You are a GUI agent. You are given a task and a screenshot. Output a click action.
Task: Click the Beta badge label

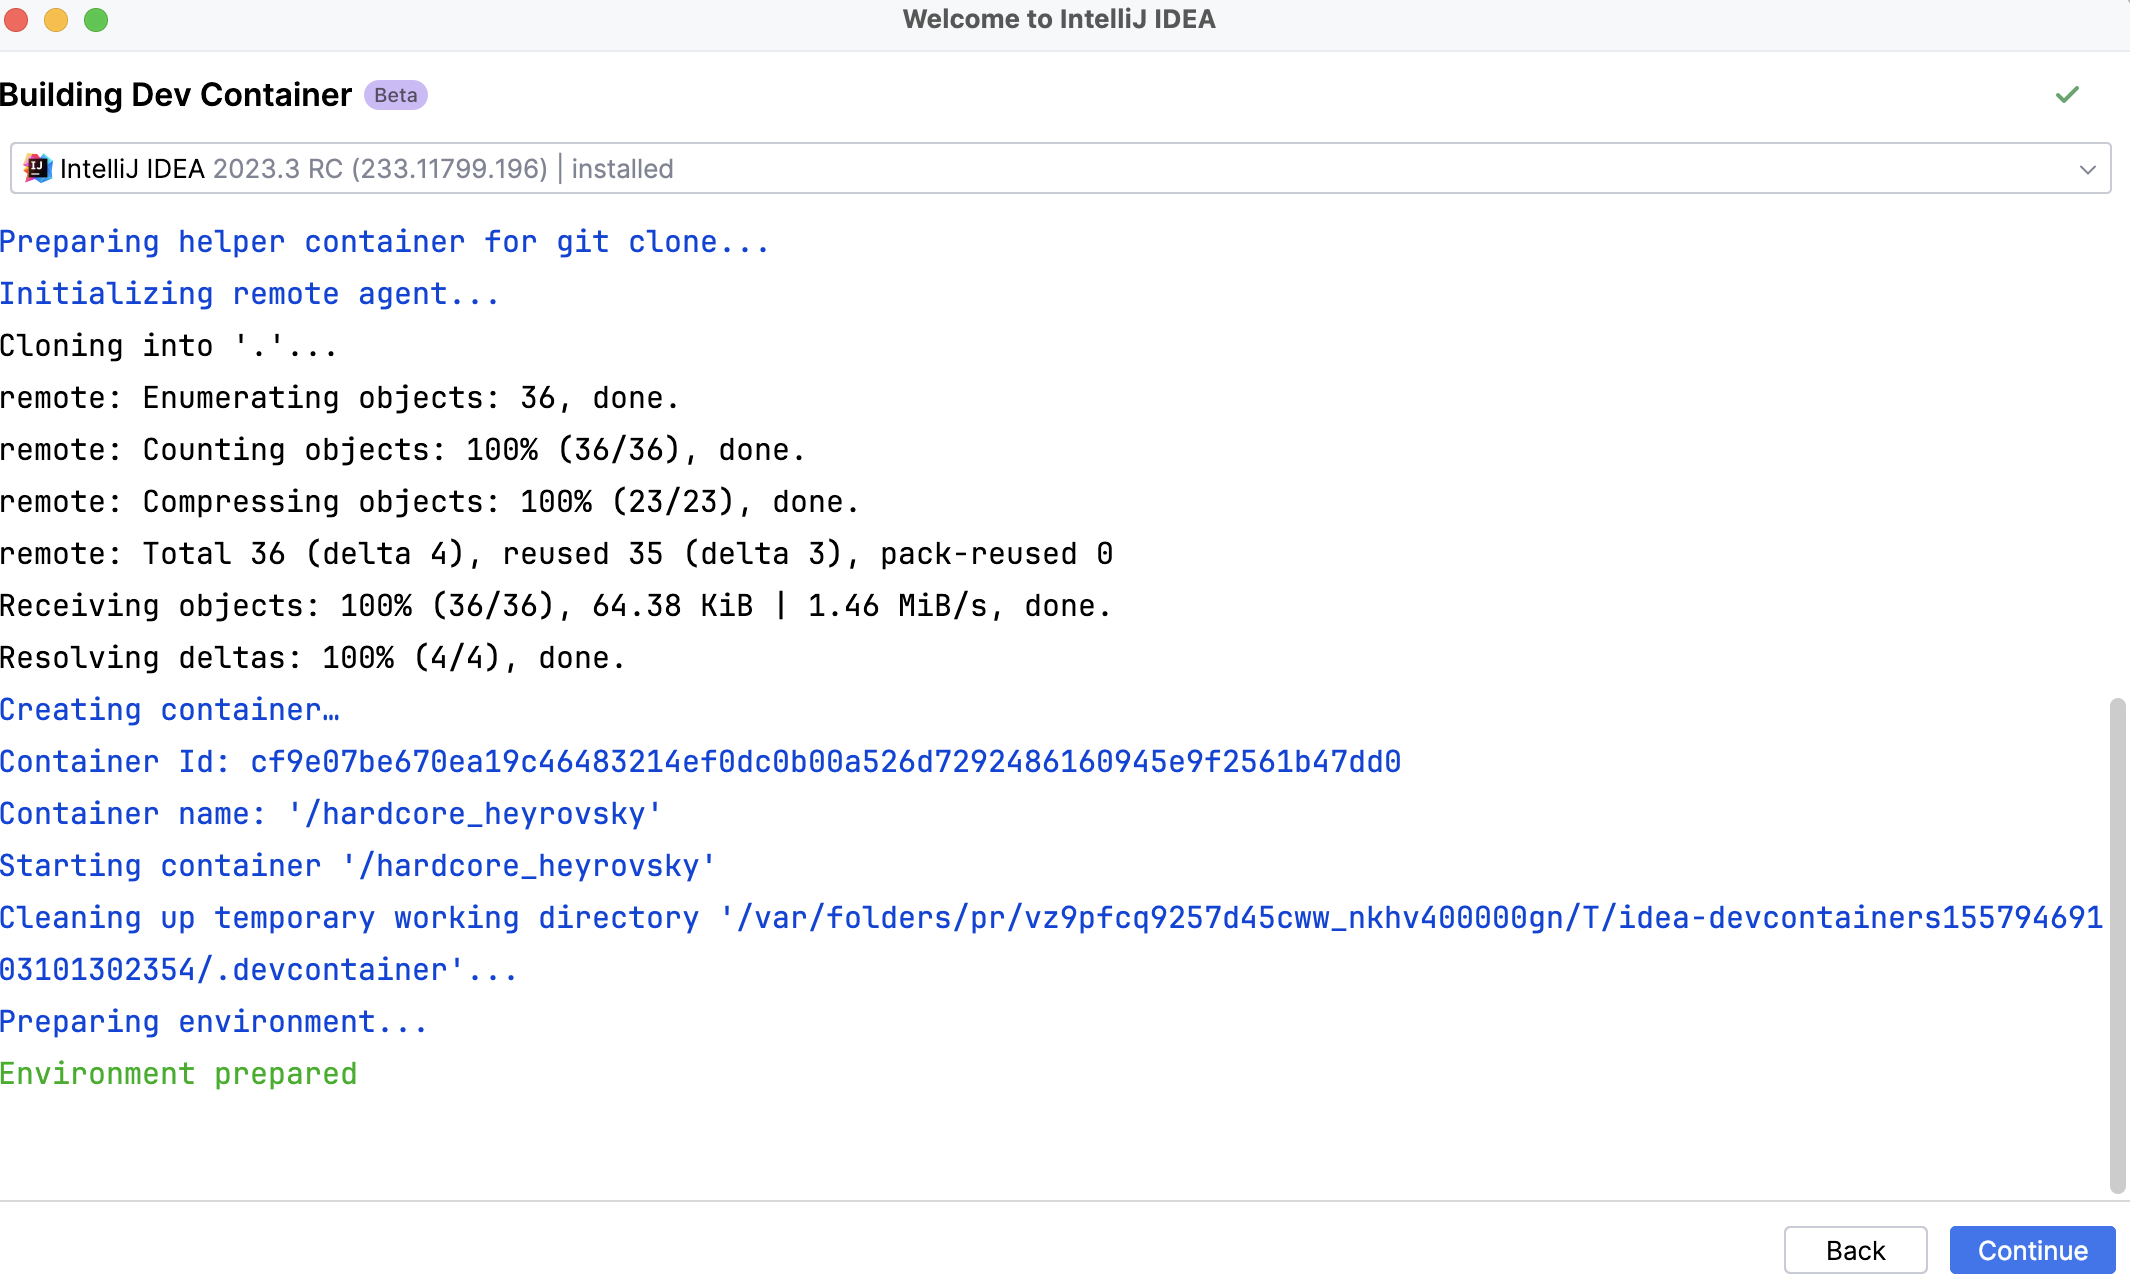point(396,95)
